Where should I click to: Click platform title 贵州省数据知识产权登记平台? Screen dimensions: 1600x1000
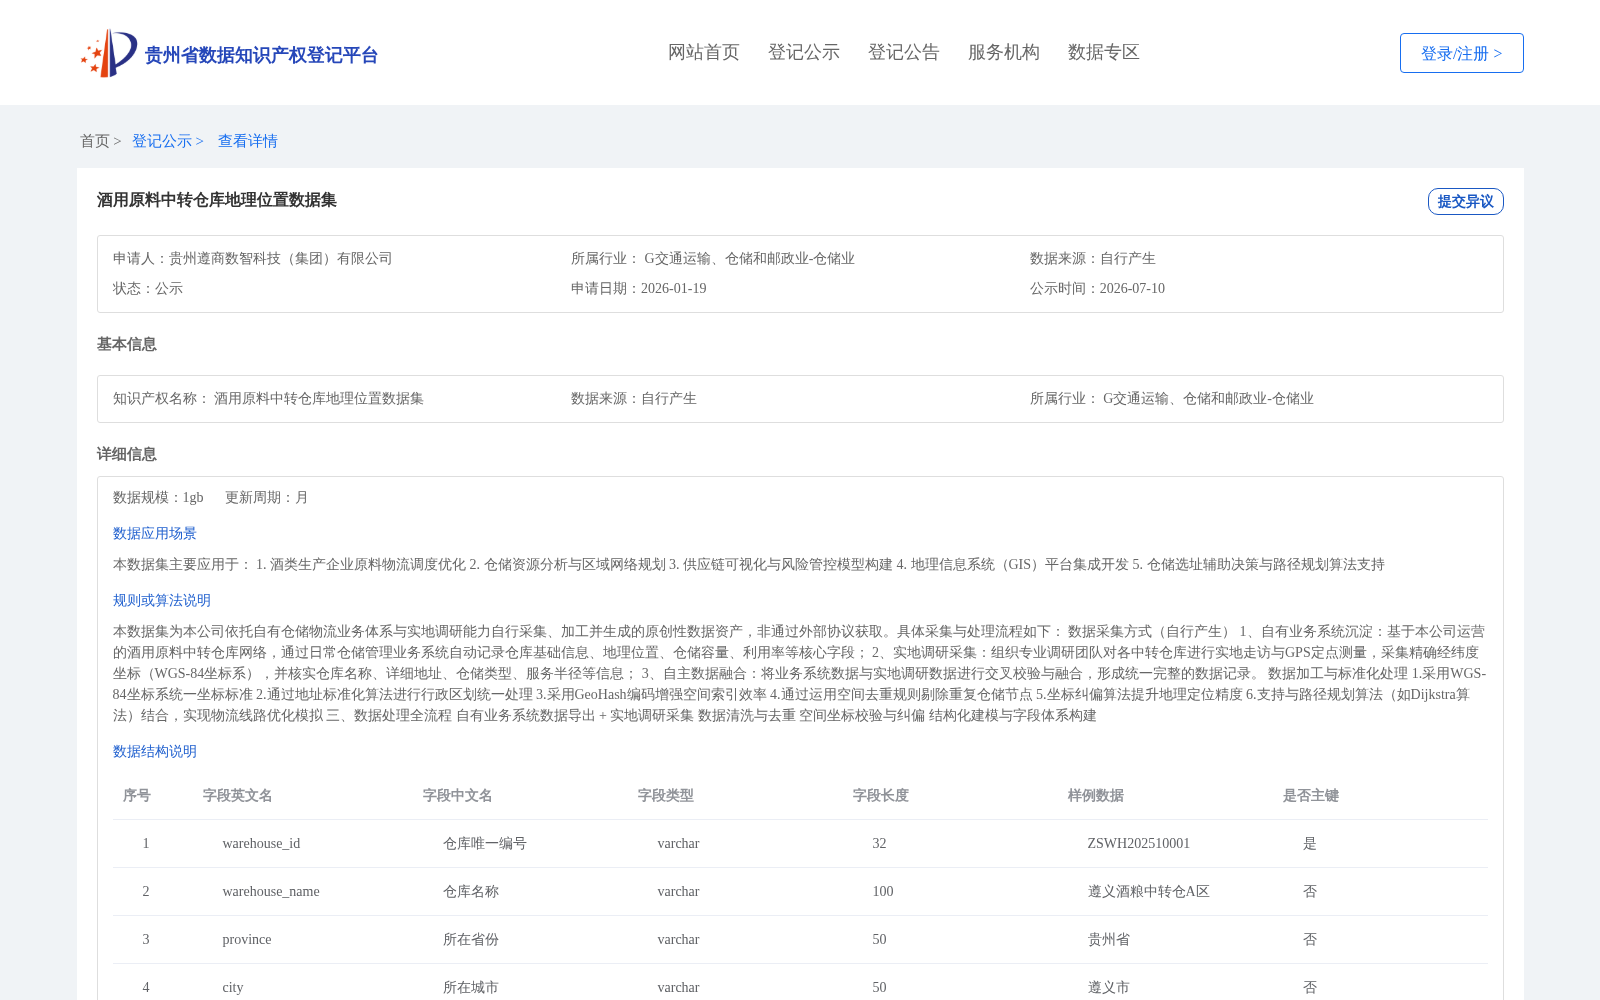click(261, 55)
